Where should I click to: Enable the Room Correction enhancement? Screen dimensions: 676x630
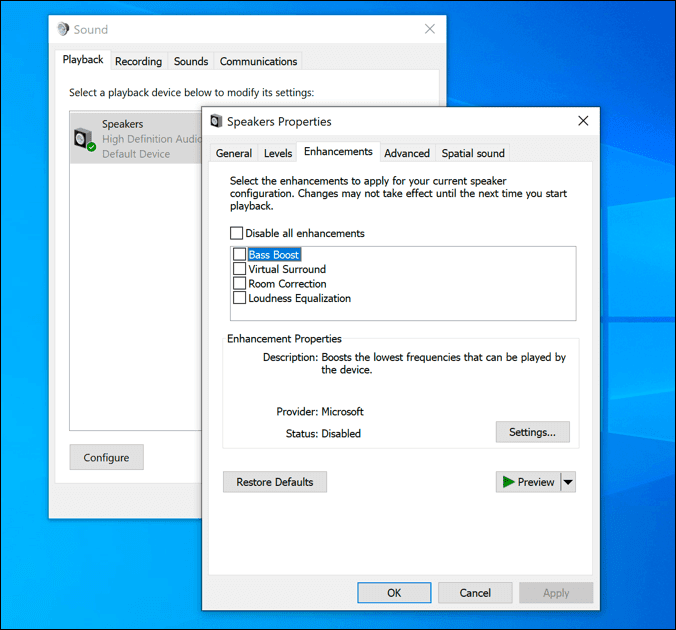click(x=239, y=284)
